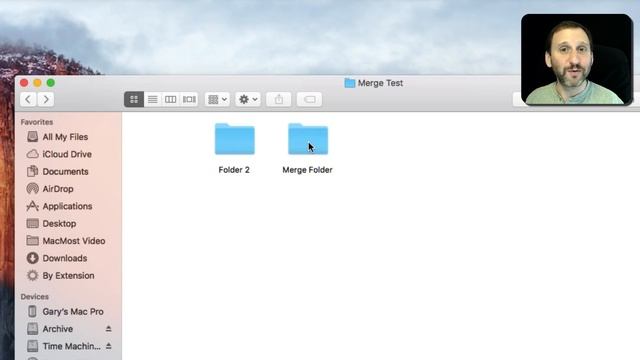Click the Merge Test window title
640x360 pixels.
coord(380,83)
